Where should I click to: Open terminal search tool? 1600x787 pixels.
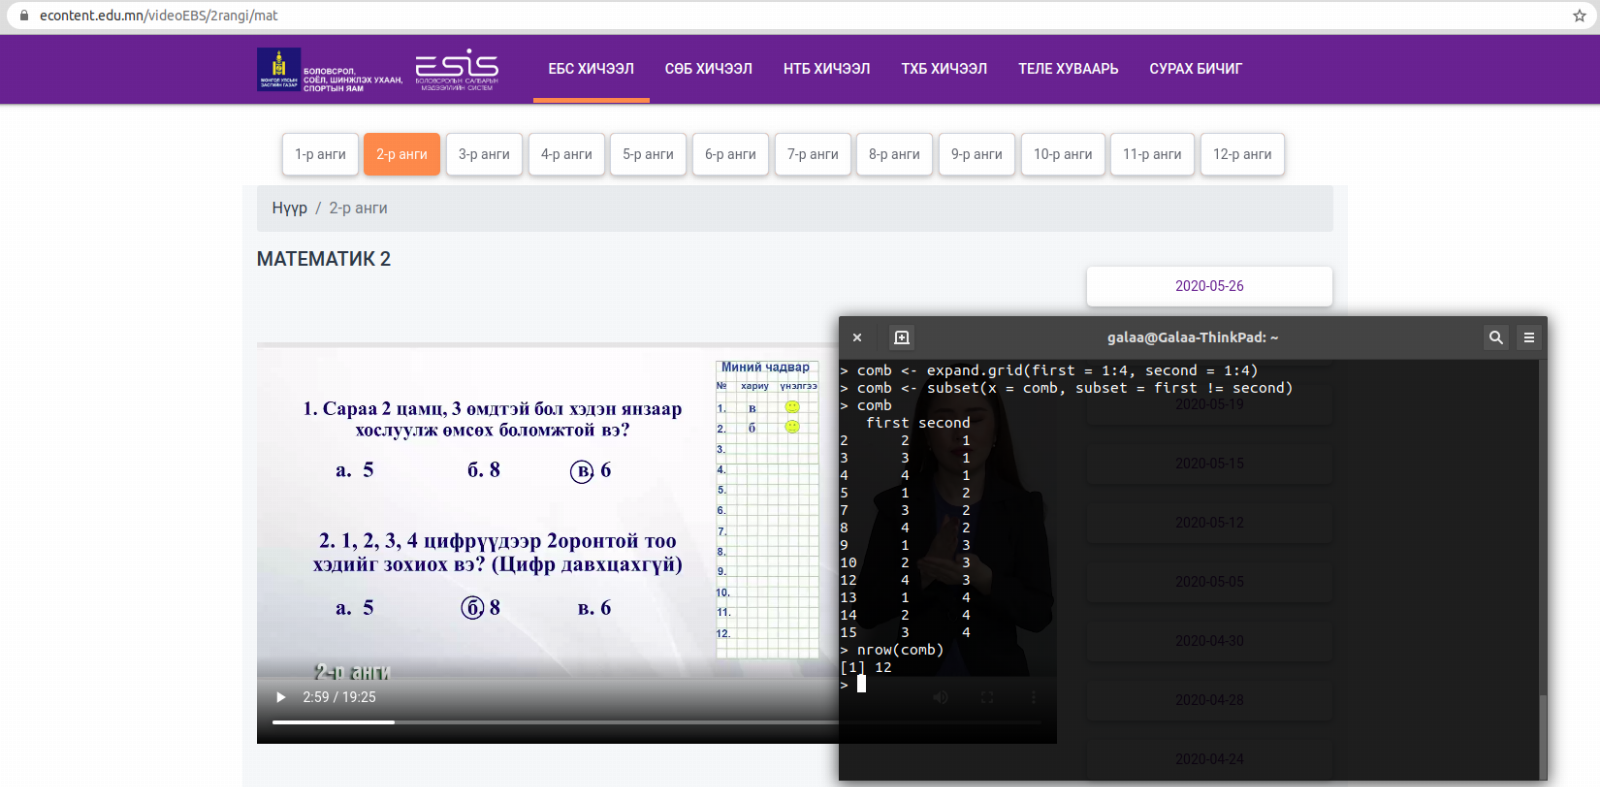point(1495,338)
